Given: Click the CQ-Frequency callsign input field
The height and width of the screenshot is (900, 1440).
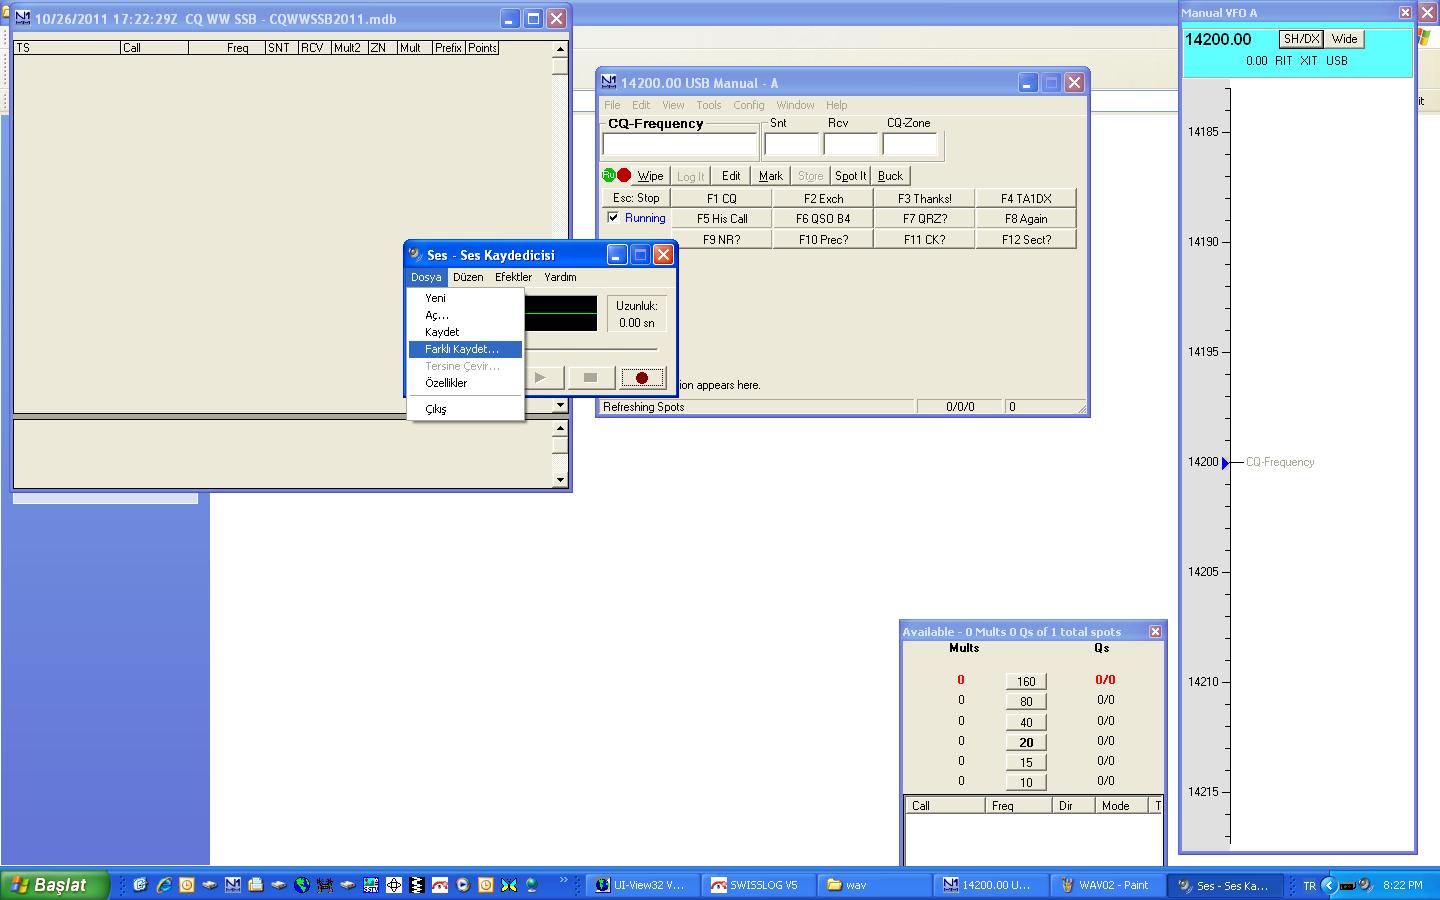Looking at the screenshot, I should pyautogui.click(x=680, y=145).
